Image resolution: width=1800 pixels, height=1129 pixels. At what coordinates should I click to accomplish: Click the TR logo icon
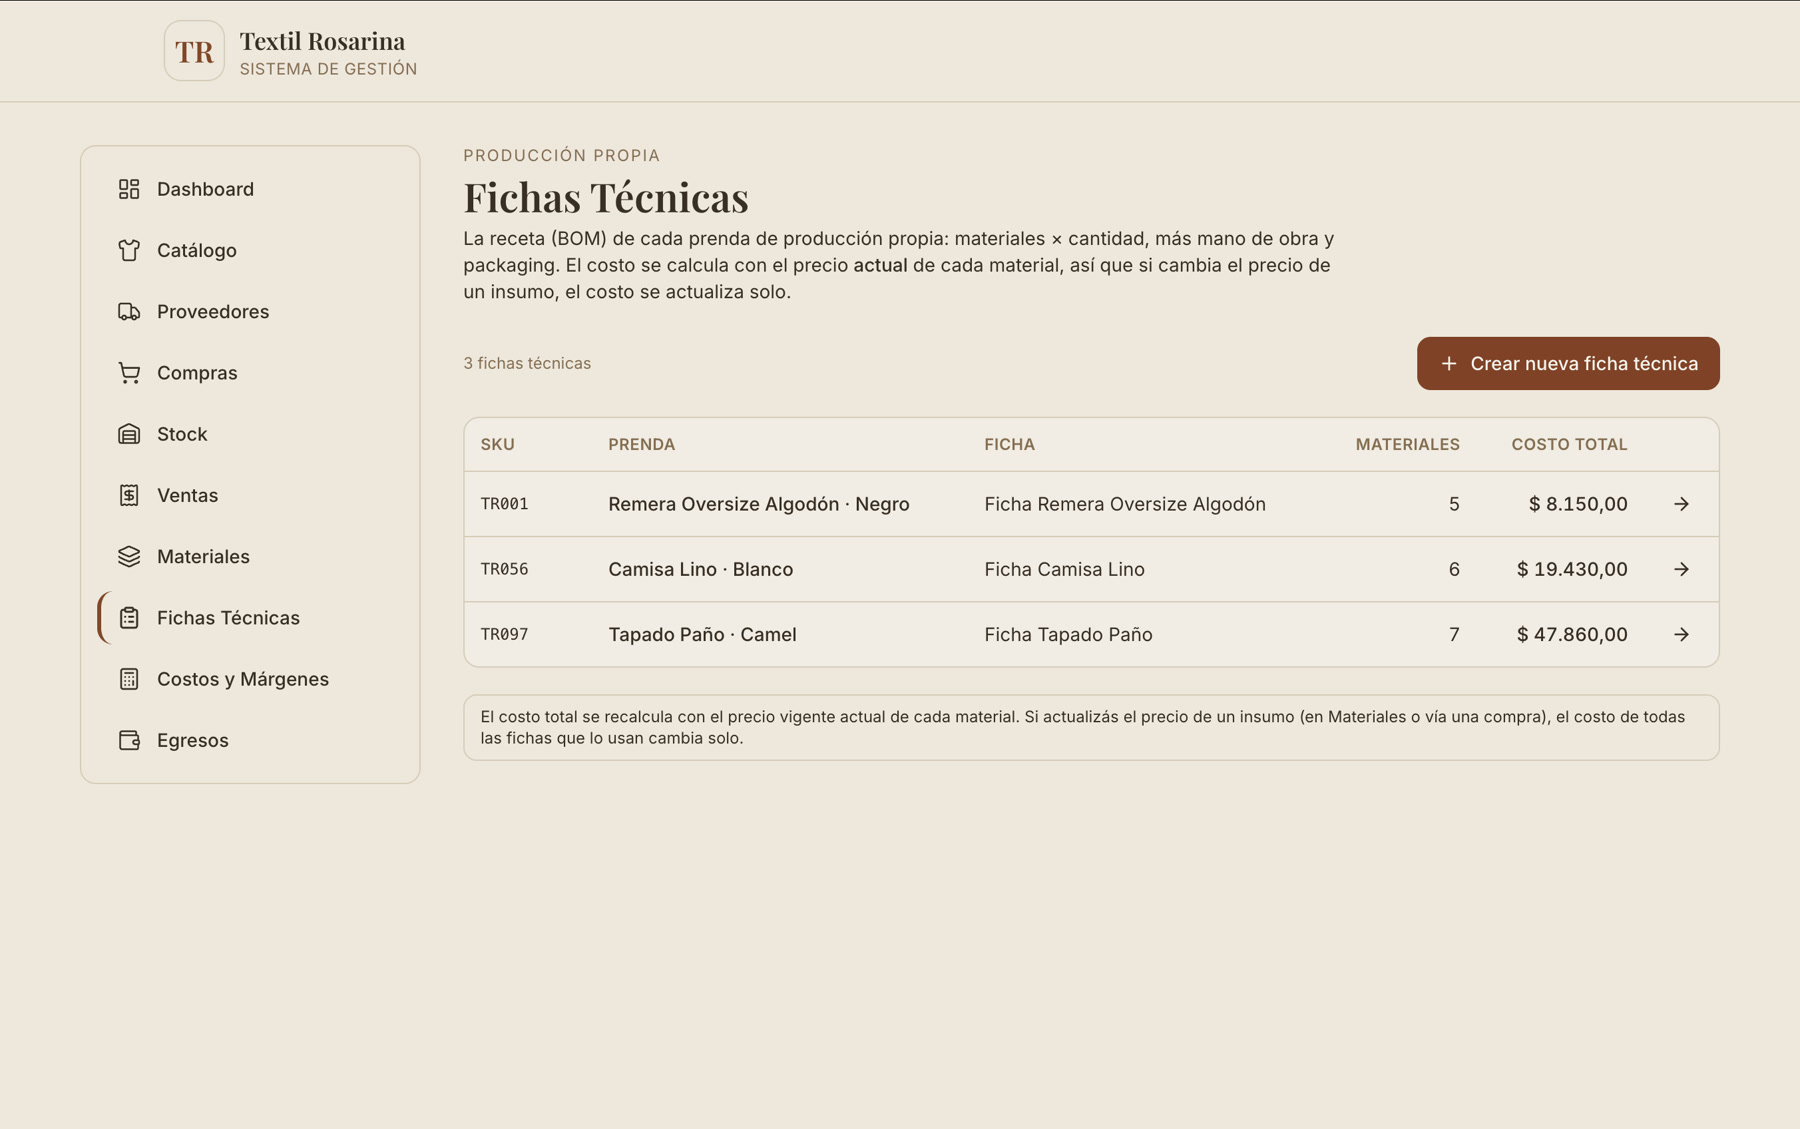194,51
